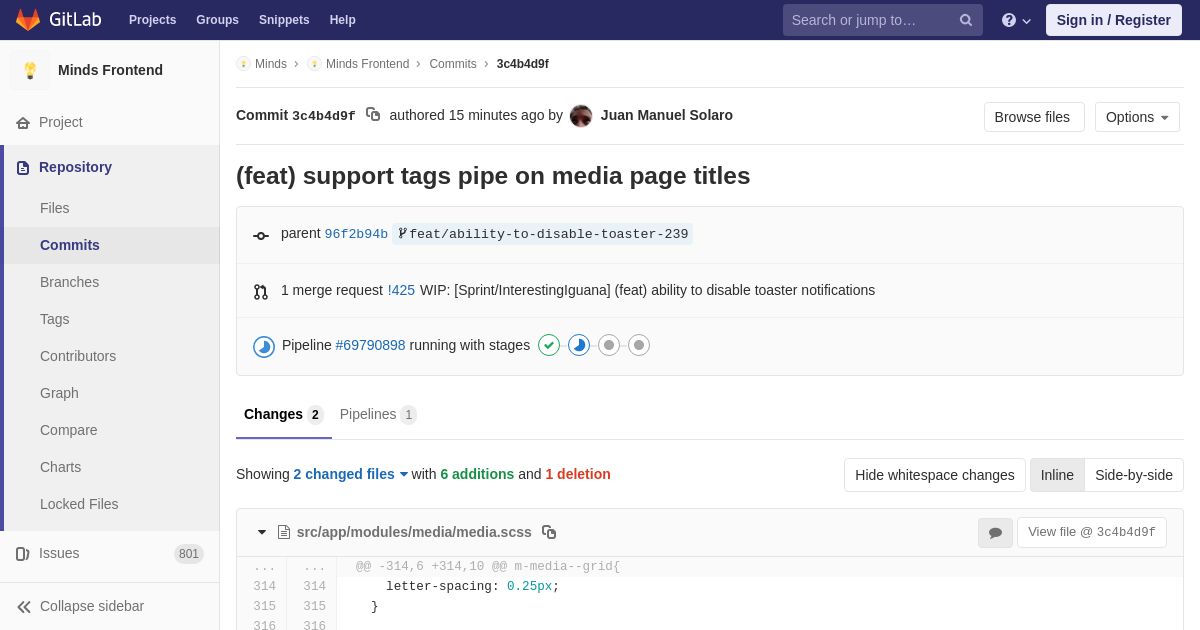This screenshot has height=630, width=1200.
Task: Click Juan Manuel Solaro author name
Action: pyautogui.click(x=667, y=115)
